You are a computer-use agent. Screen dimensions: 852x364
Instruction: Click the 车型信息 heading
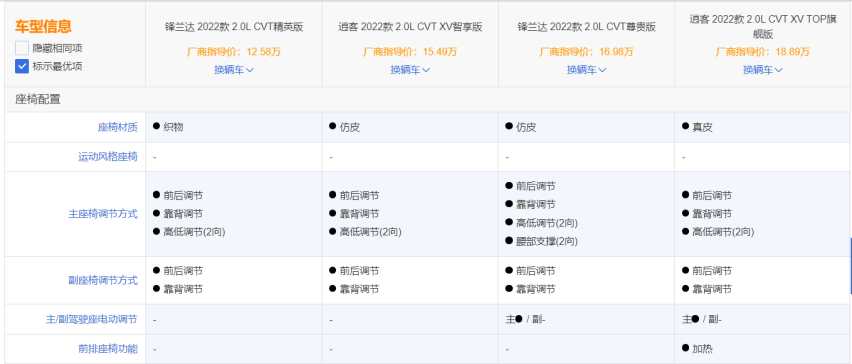tap(43, 26)
